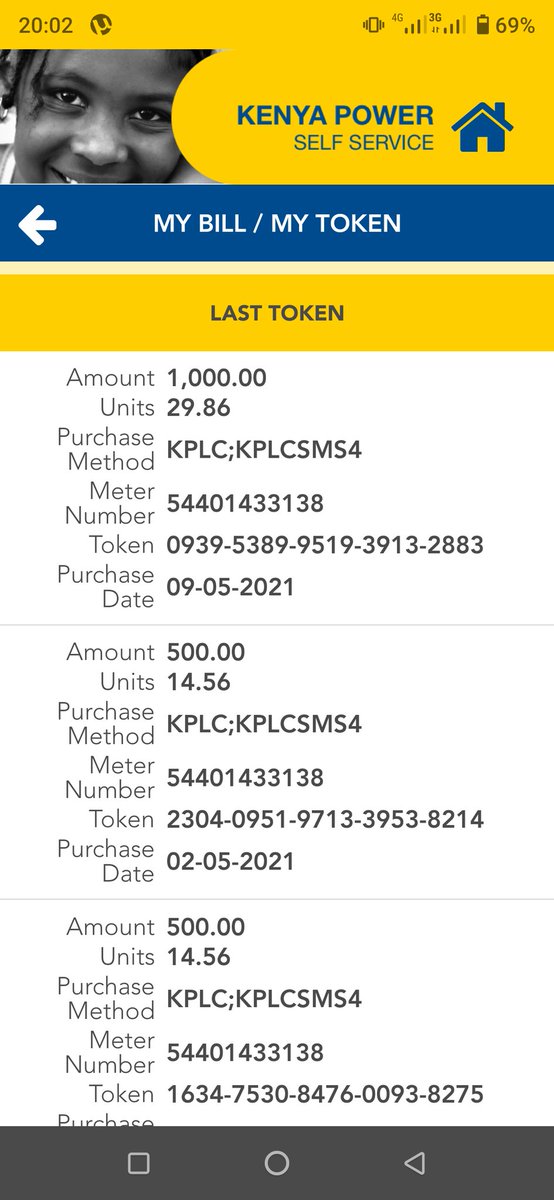This screenshot has width=554, height=1200.
Task: Tap the back arrow icon
Action: (x=38, y=224)
